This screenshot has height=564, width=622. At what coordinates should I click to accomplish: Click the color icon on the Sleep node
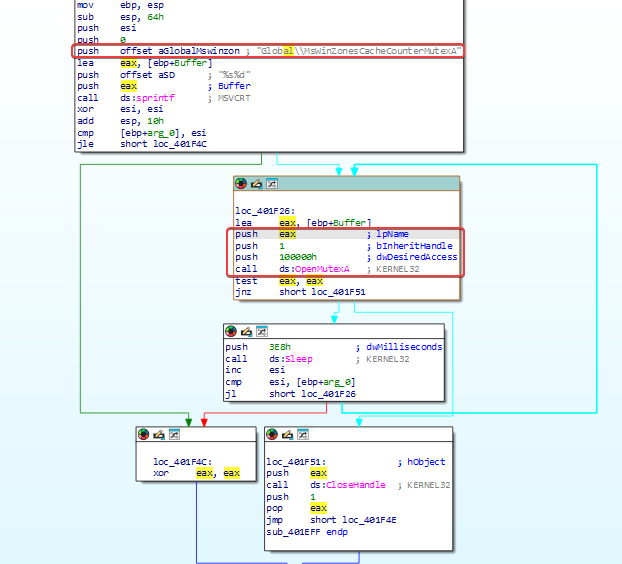tap(231, 331)
